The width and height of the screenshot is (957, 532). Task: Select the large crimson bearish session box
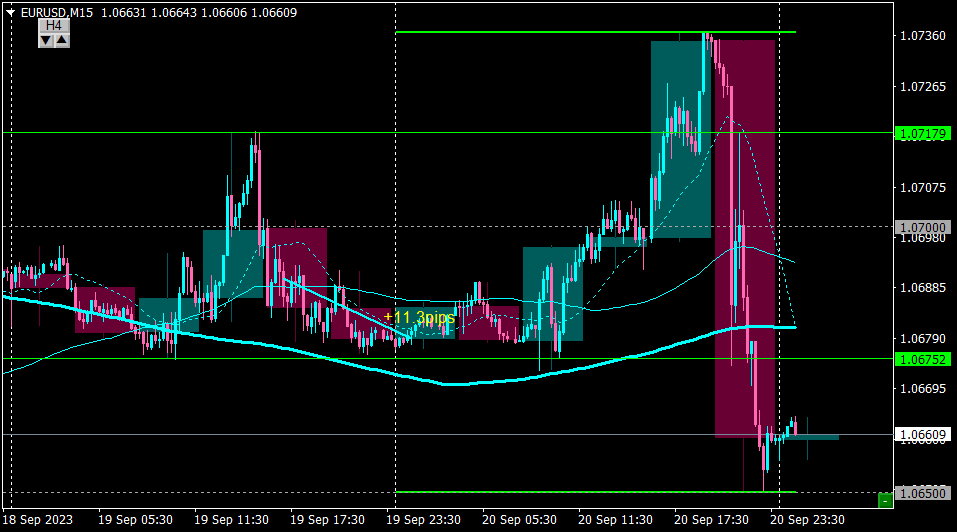pyautogui.click(x=745, y=239)
